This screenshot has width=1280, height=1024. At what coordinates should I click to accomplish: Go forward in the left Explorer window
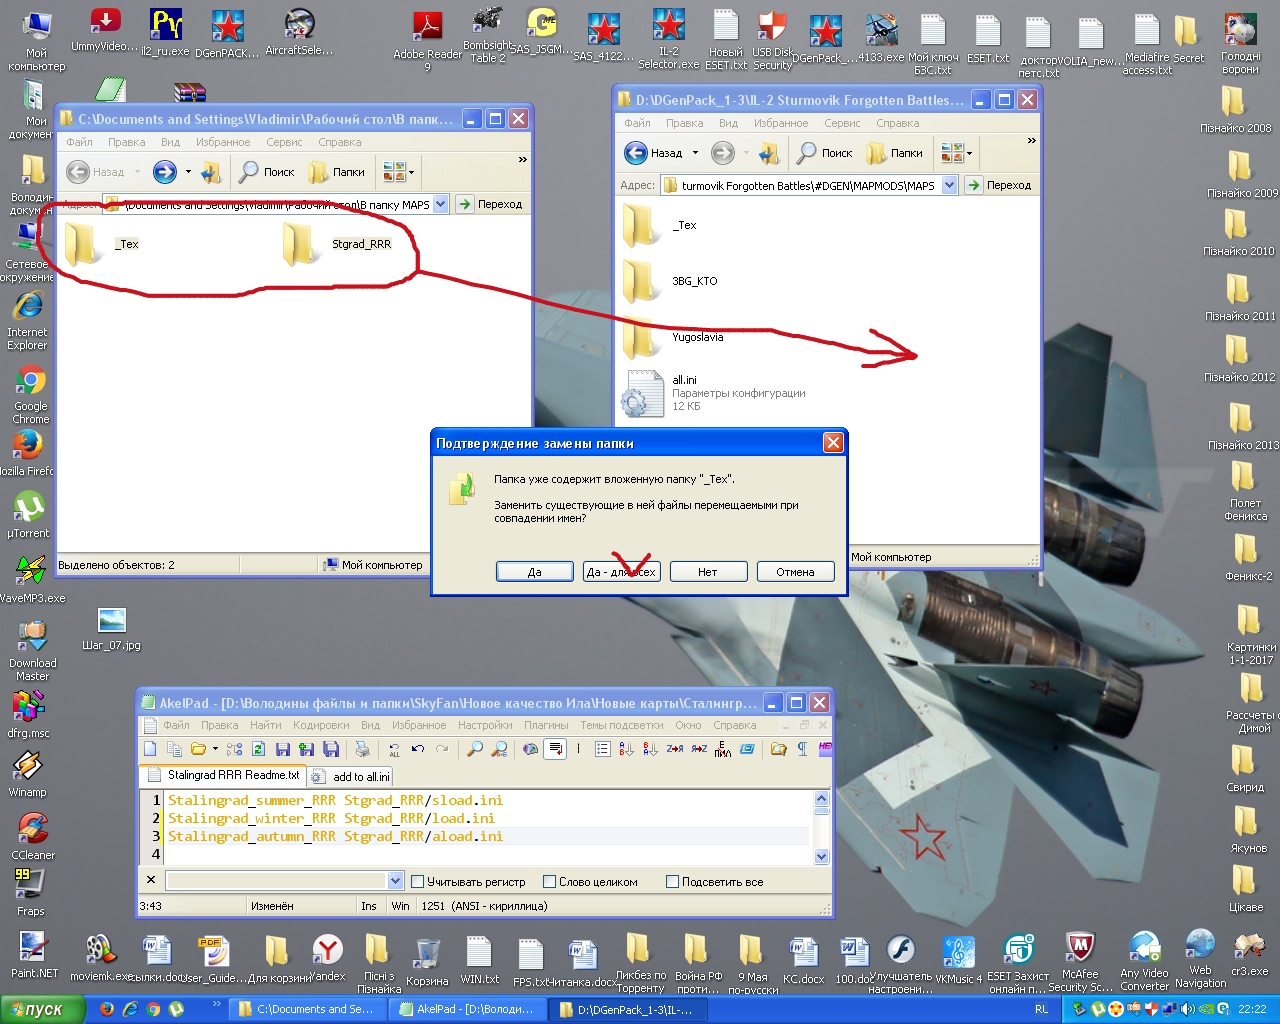[x=165, y=172]
